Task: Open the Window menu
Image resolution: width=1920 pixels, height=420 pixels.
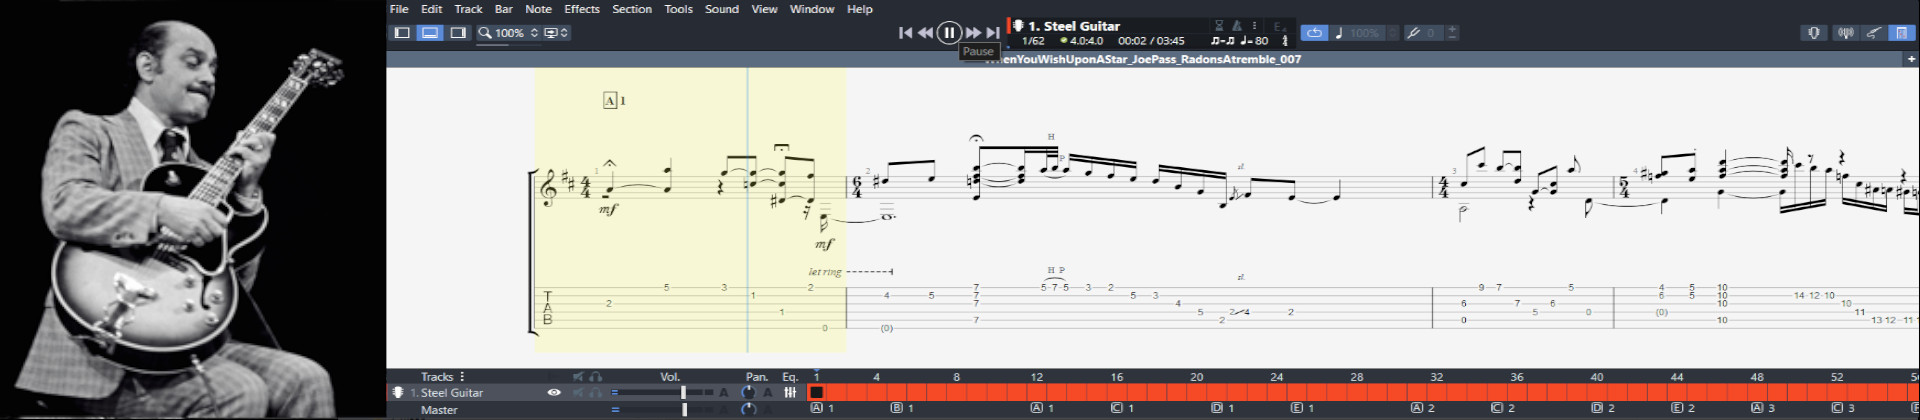Action: pos(812,9)
